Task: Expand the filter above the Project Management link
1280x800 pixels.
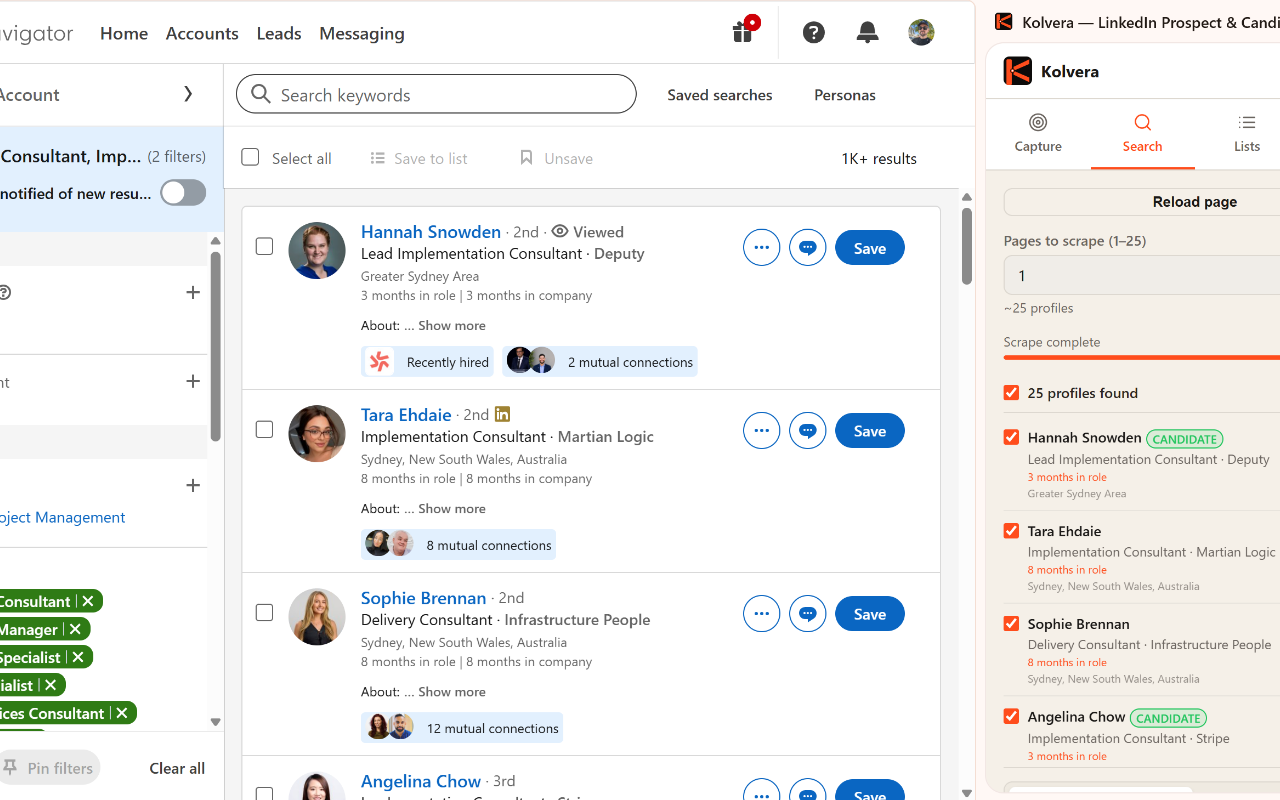Action: [x=193, y=485]
